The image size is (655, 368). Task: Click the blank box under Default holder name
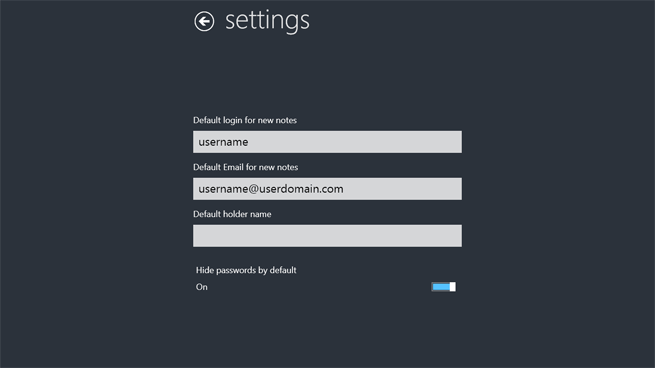tap(327, 236)
